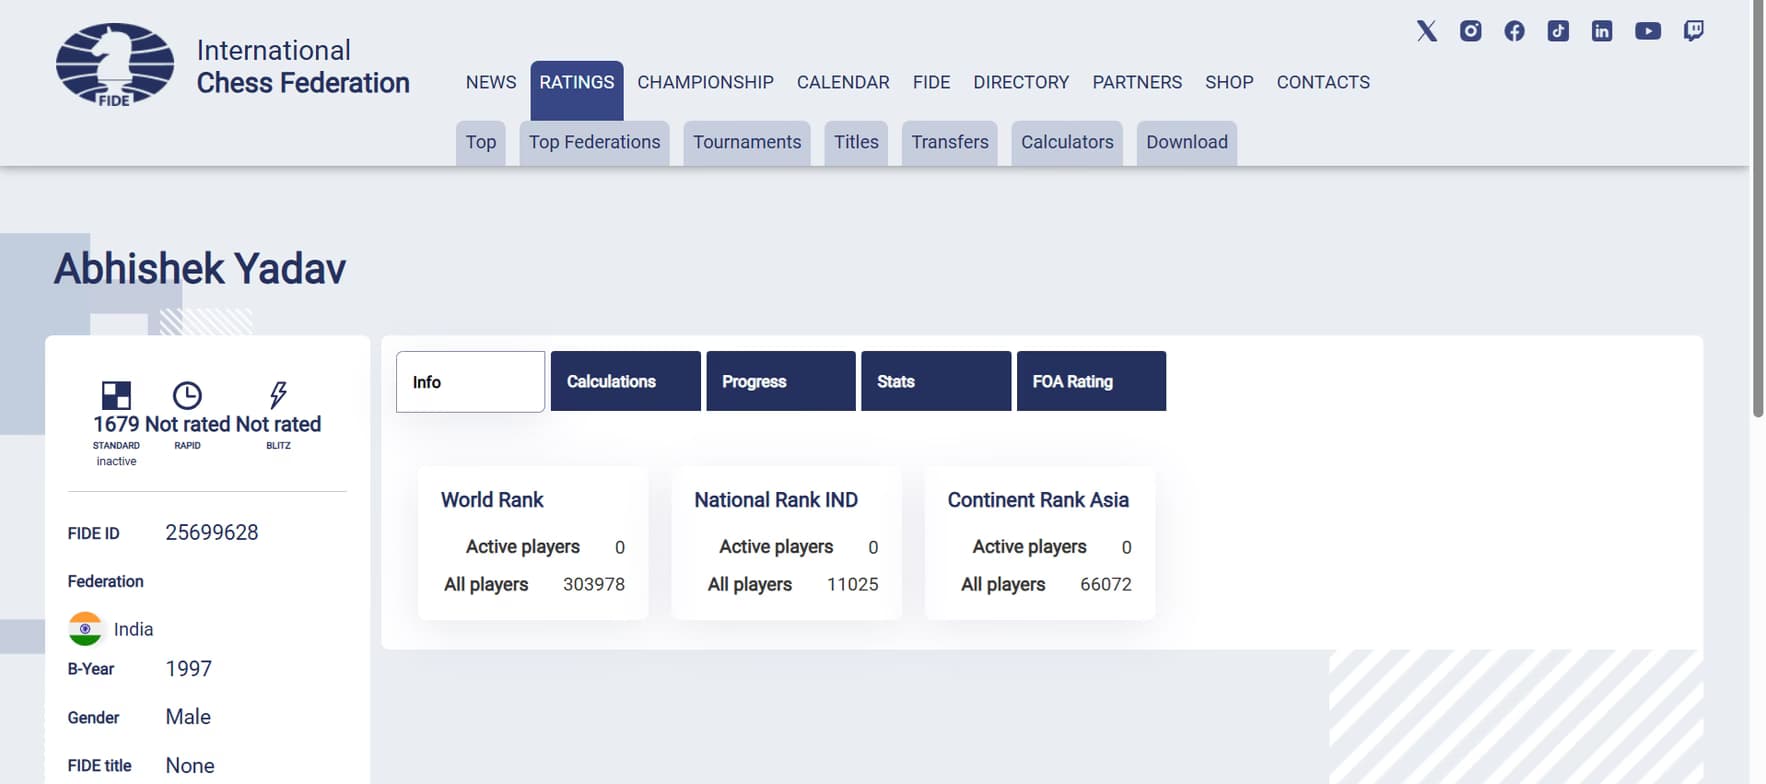Open the Instagram social icon
The image size is (1766, 784).
(x=1470, y=31)
